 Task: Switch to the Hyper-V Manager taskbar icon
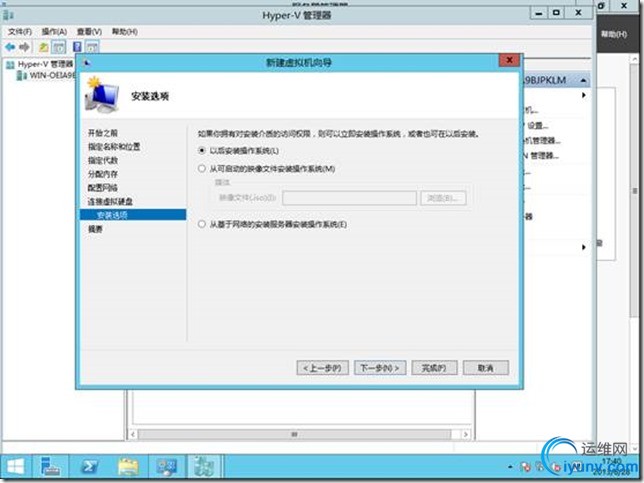[x=204, y=467]
